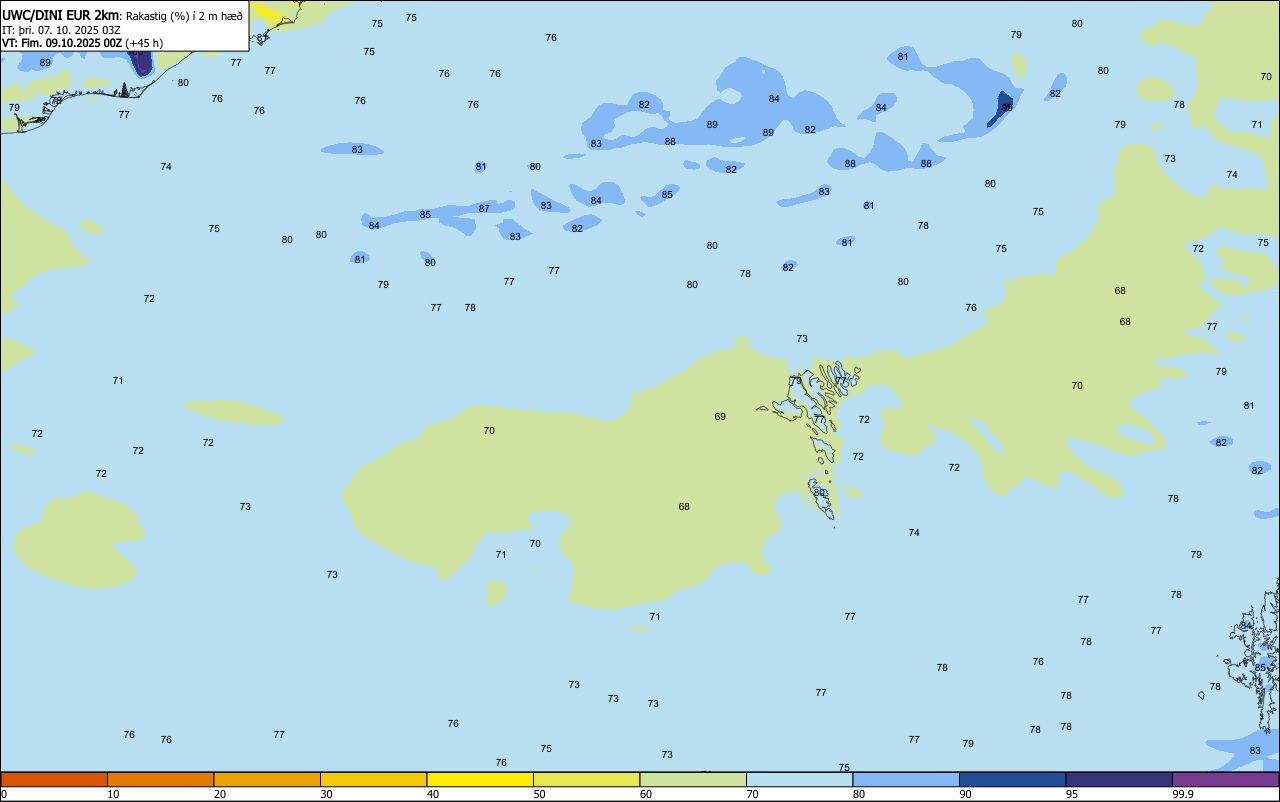Click the 'IT: þri. 07. 10. 2025 03Z' line
Image resolution: width=1280 pixels, height=802 pixels.
point(62,30)
